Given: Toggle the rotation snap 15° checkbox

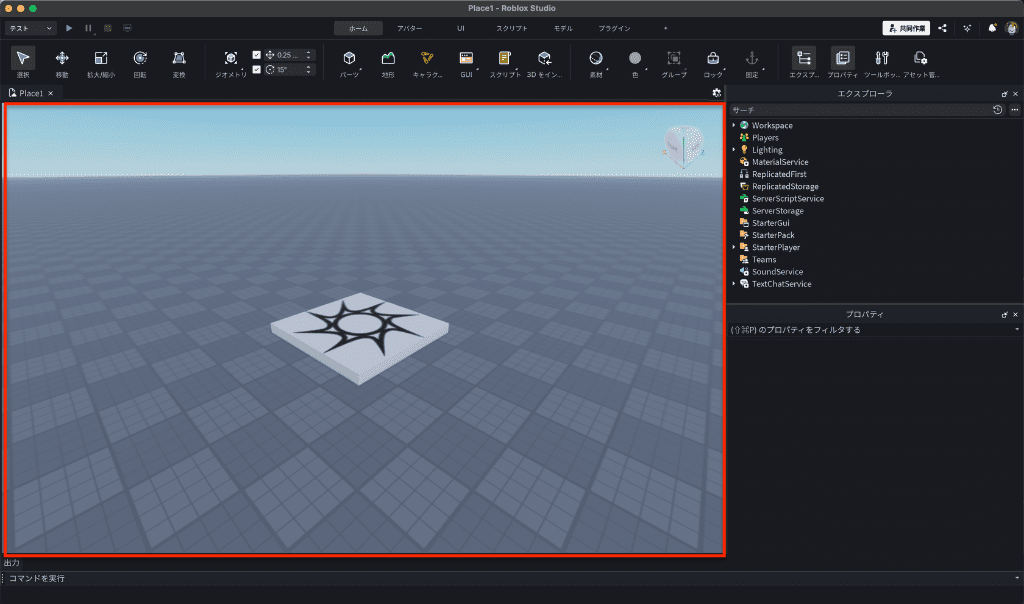Looking at the screenshot, I should [257, 70].
